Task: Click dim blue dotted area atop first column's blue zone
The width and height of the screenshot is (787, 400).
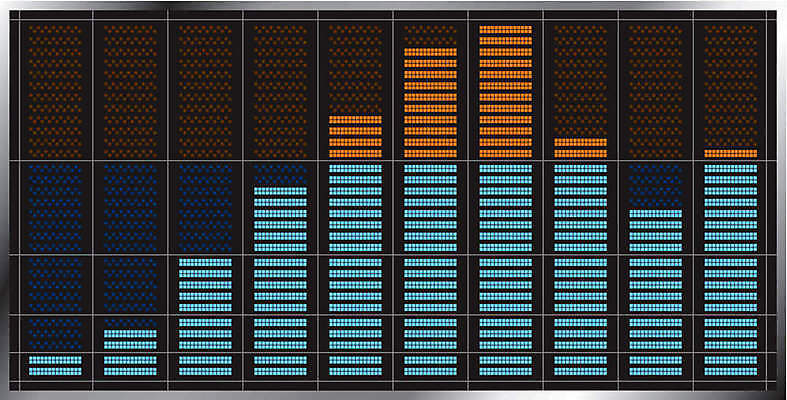Action: coord(55,208)
